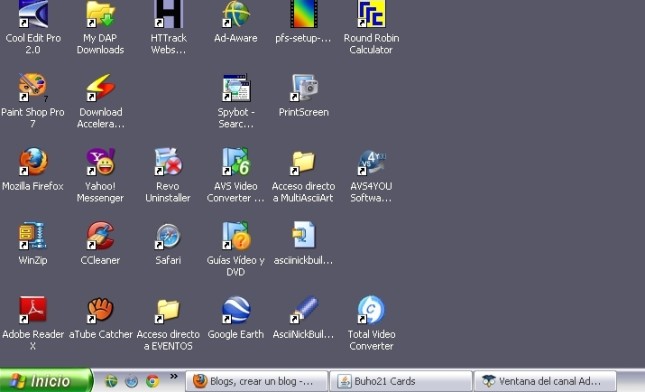
Task: Launch Google Earth desktop icon
Action: (236, 310)
